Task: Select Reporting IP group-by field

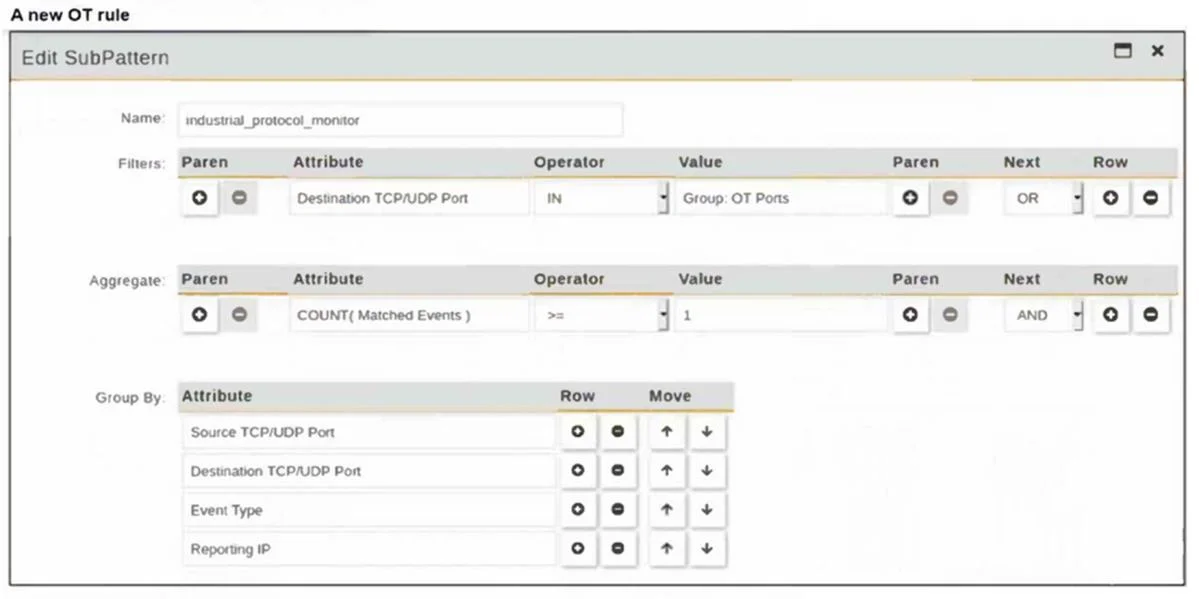Action: pyautogui.click(x=369, y=549)
